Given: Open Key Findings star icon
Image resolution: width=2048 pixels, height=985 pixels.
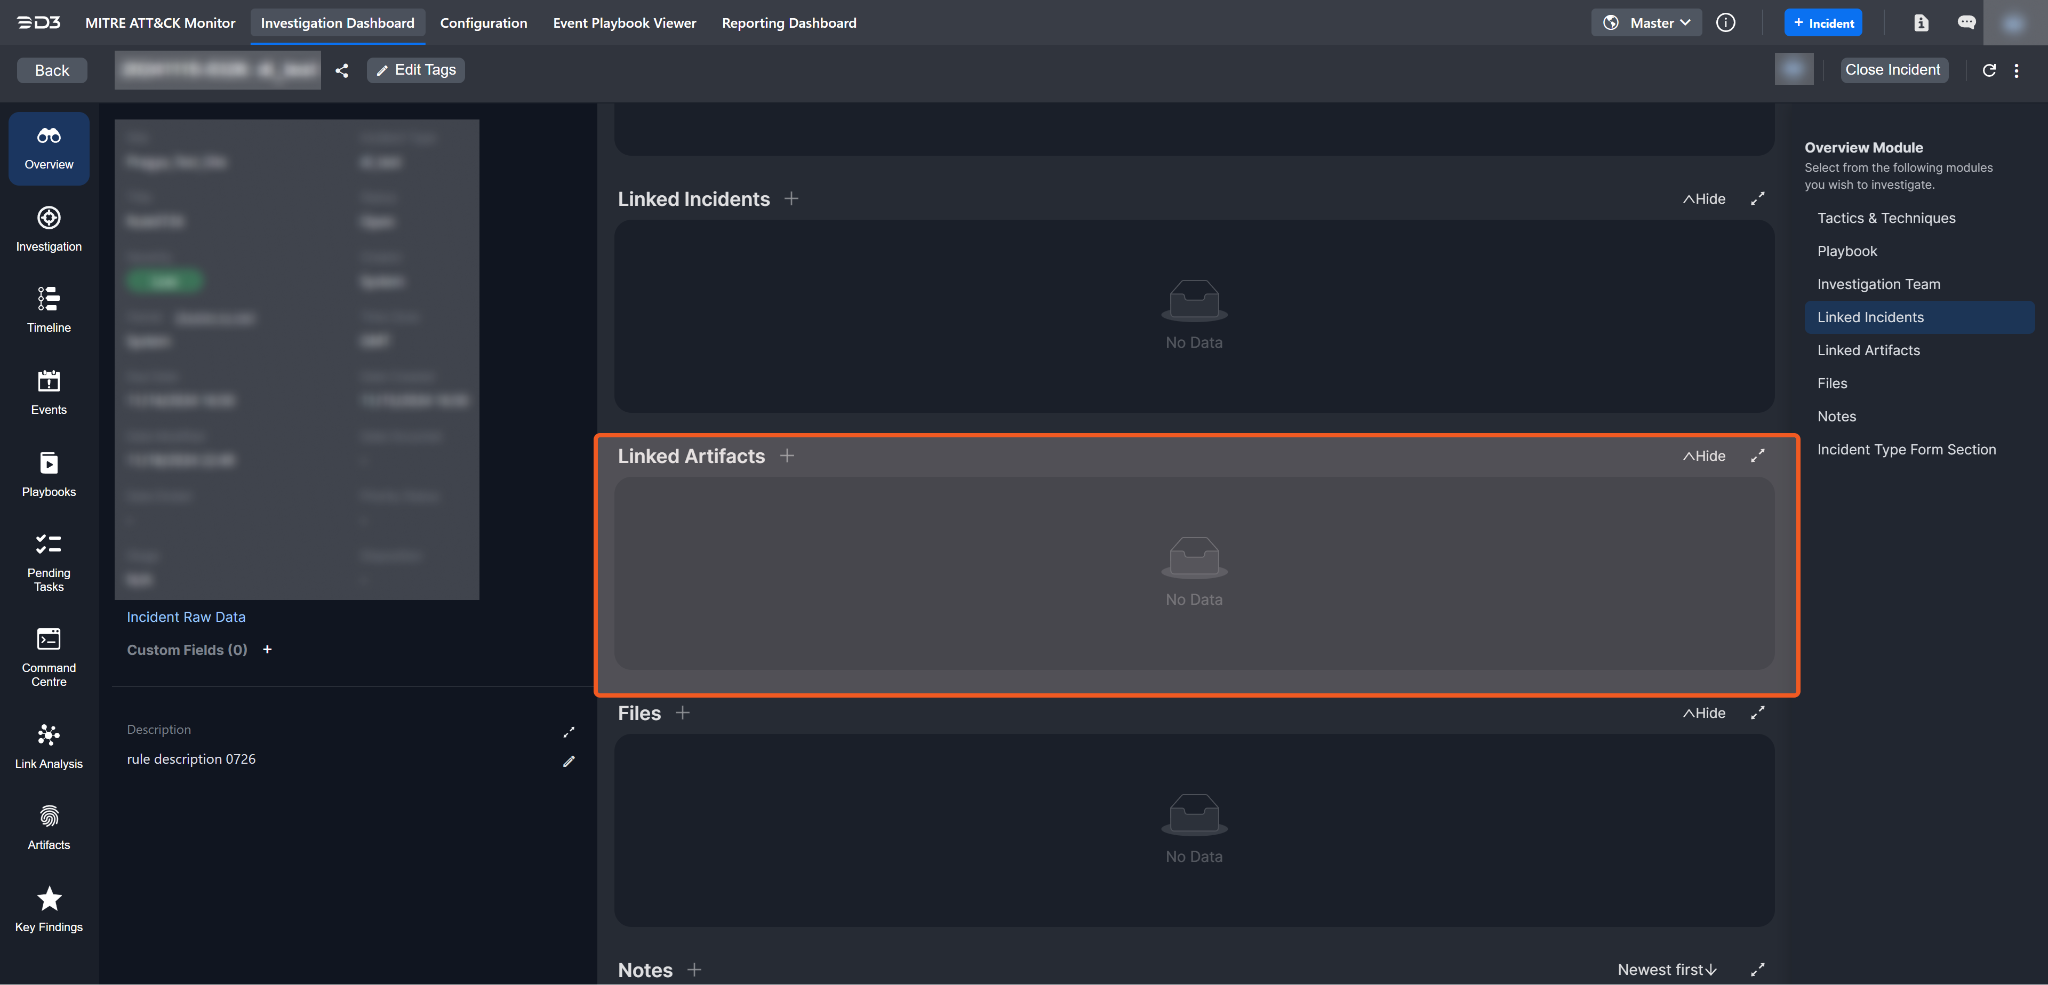Looking at the screenshot, I should pyautogui.click(x=49, y=909).
